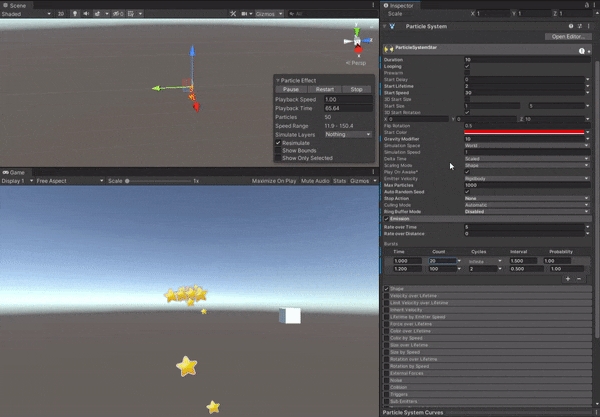This screenshot has height=417, width=600.
Task: Toggle the Shape module checkbox
Action: pyautogui.click(x=386, y=289)
